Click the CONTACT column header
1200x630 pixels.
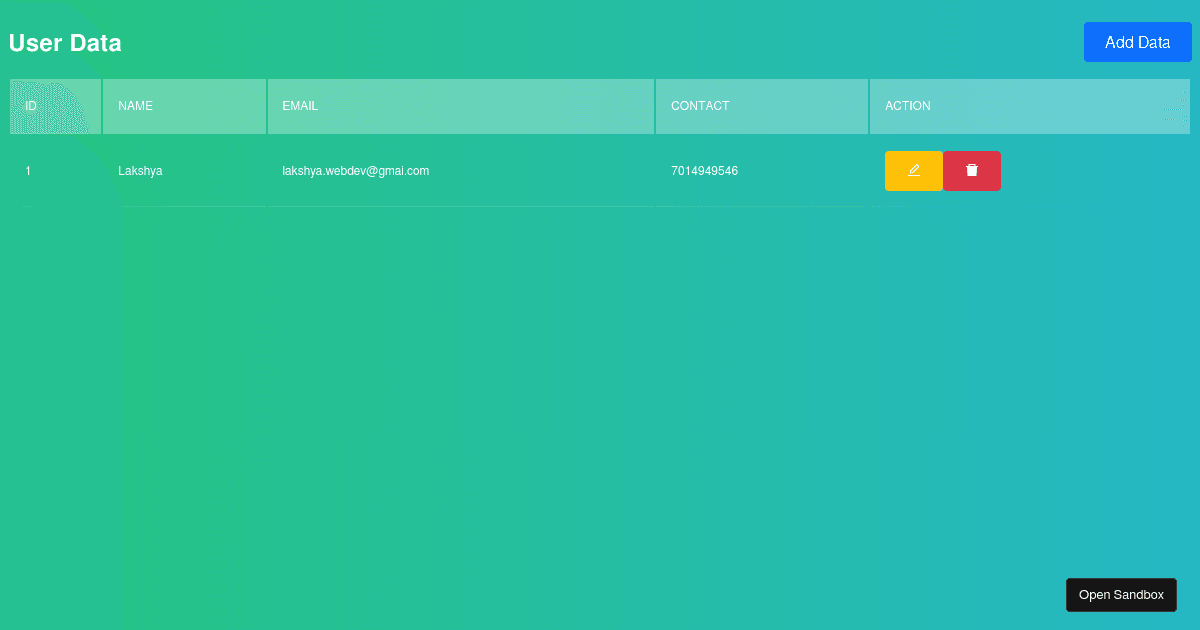coord(700,106)
